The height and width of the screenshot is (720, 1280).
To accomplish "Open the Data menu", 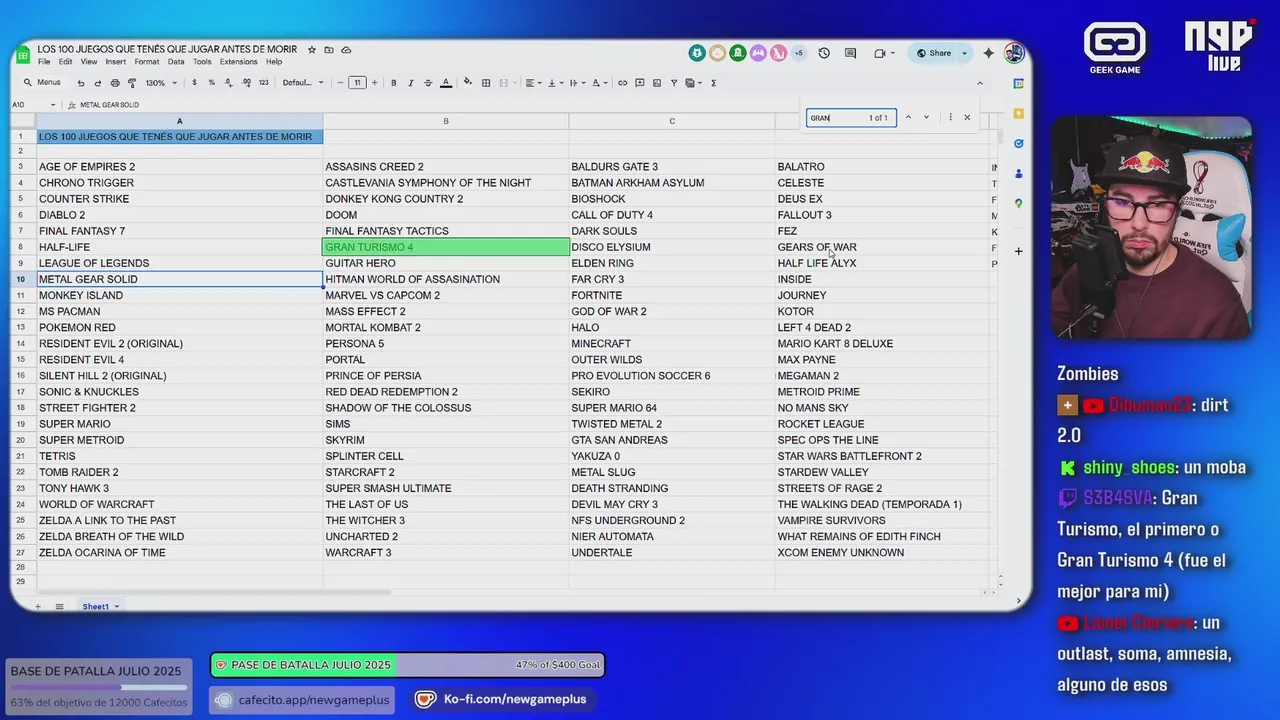I will pos(176,62).
